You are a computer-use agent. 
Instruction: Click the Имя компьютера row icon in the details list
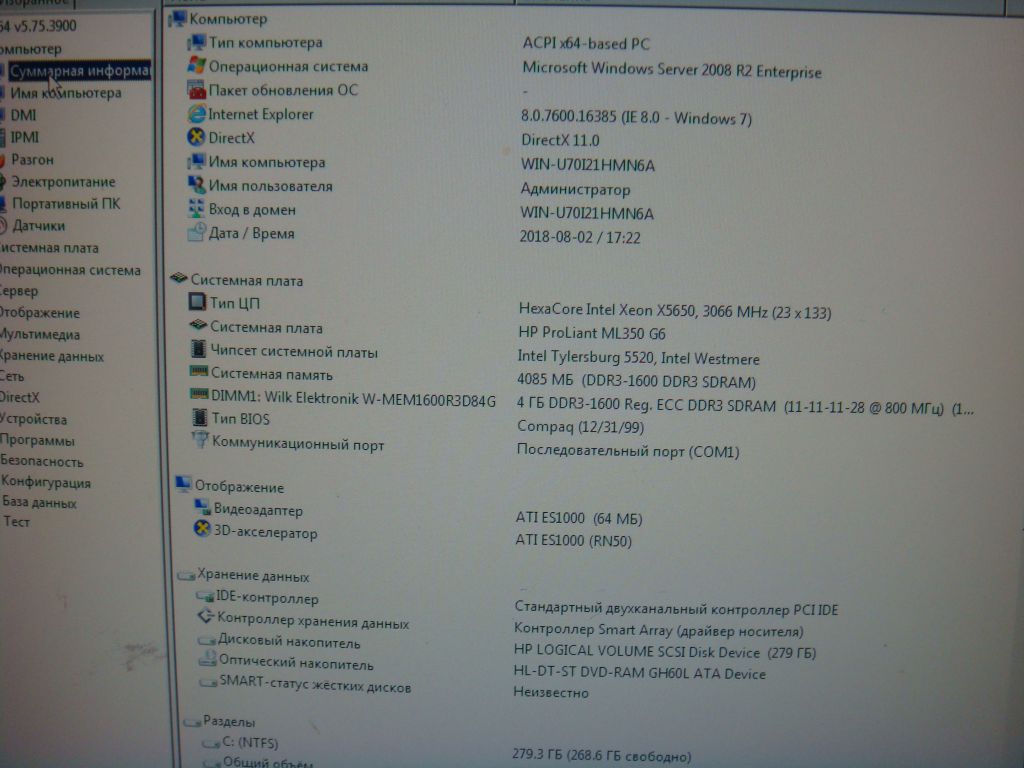(x=196, y=161)
